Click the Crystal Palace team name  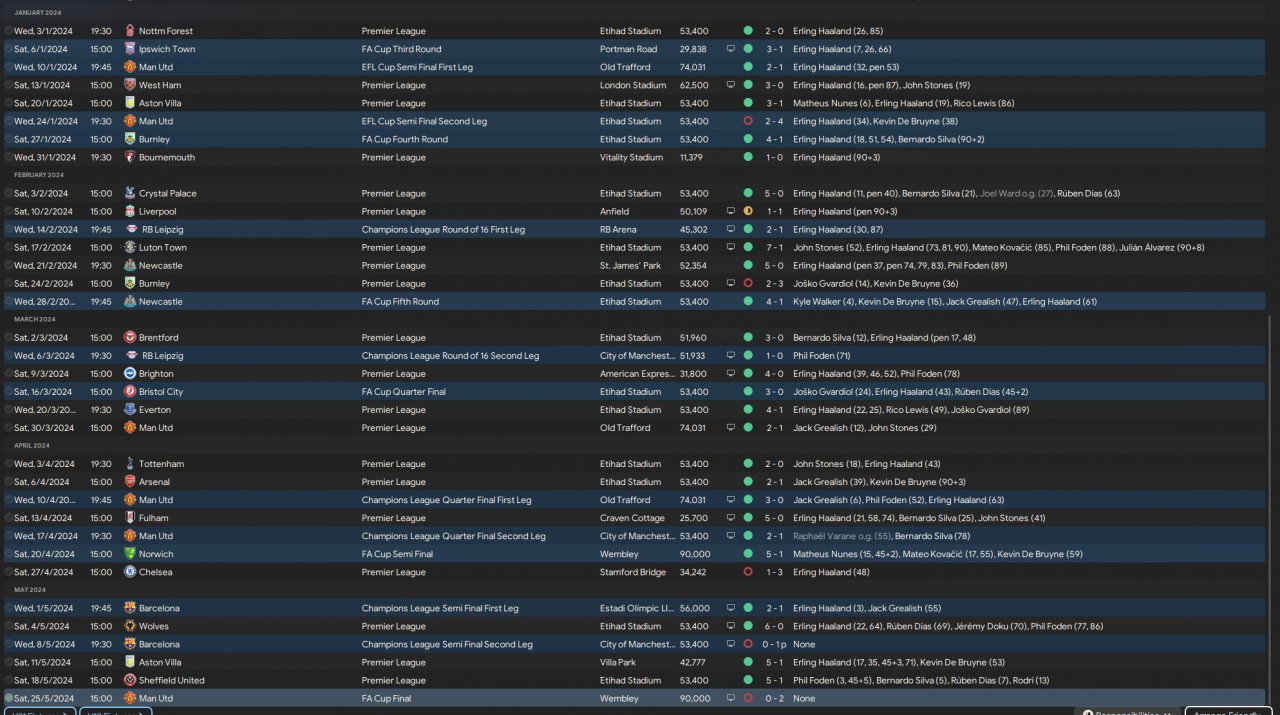coord(166,193)
